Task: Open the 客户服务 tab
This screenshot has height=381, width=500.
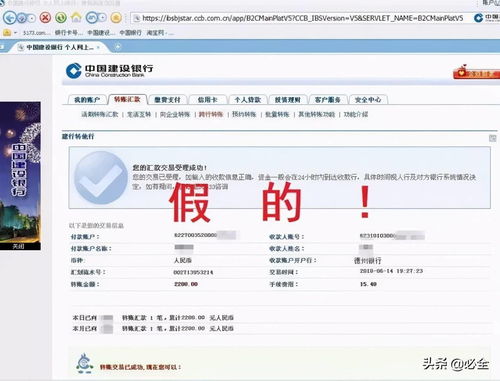Action: tap(328, 100)
